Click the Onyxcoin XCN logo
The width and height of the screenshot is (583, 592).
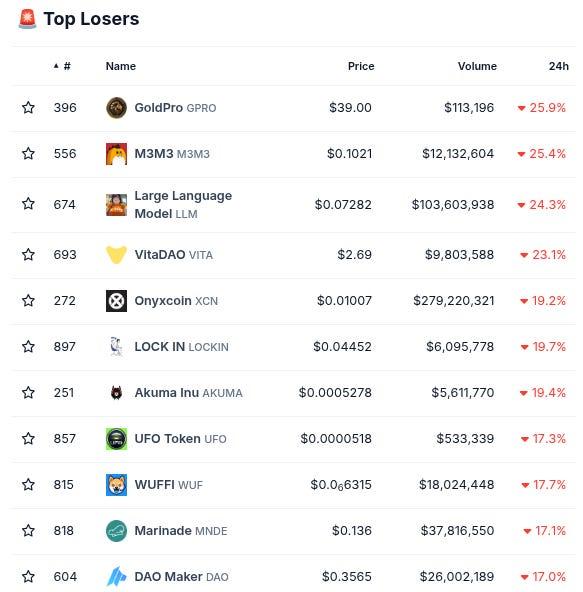coord(116,301)
